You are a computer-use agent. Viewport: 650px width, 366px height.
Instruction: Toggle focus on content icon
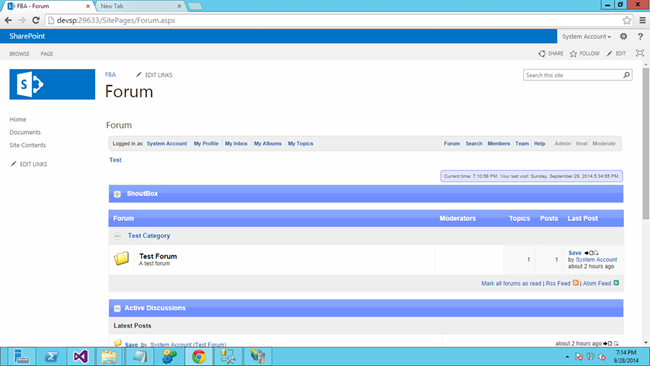click(x=640, y=53)
